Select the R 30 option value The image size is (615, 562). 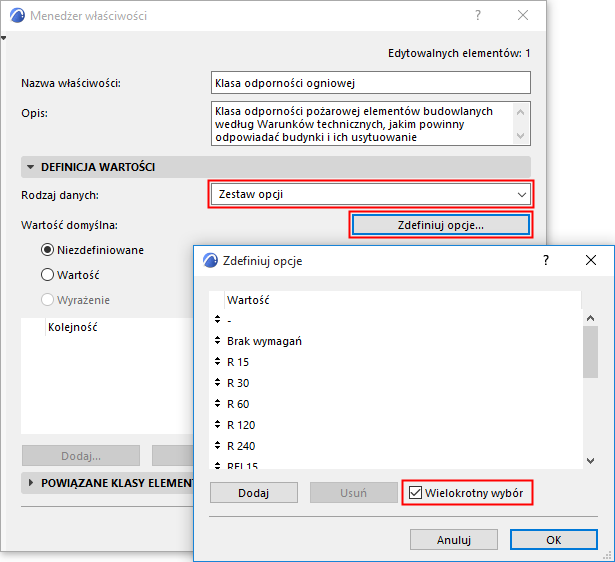pyautogui.click(x=238, y=383)
